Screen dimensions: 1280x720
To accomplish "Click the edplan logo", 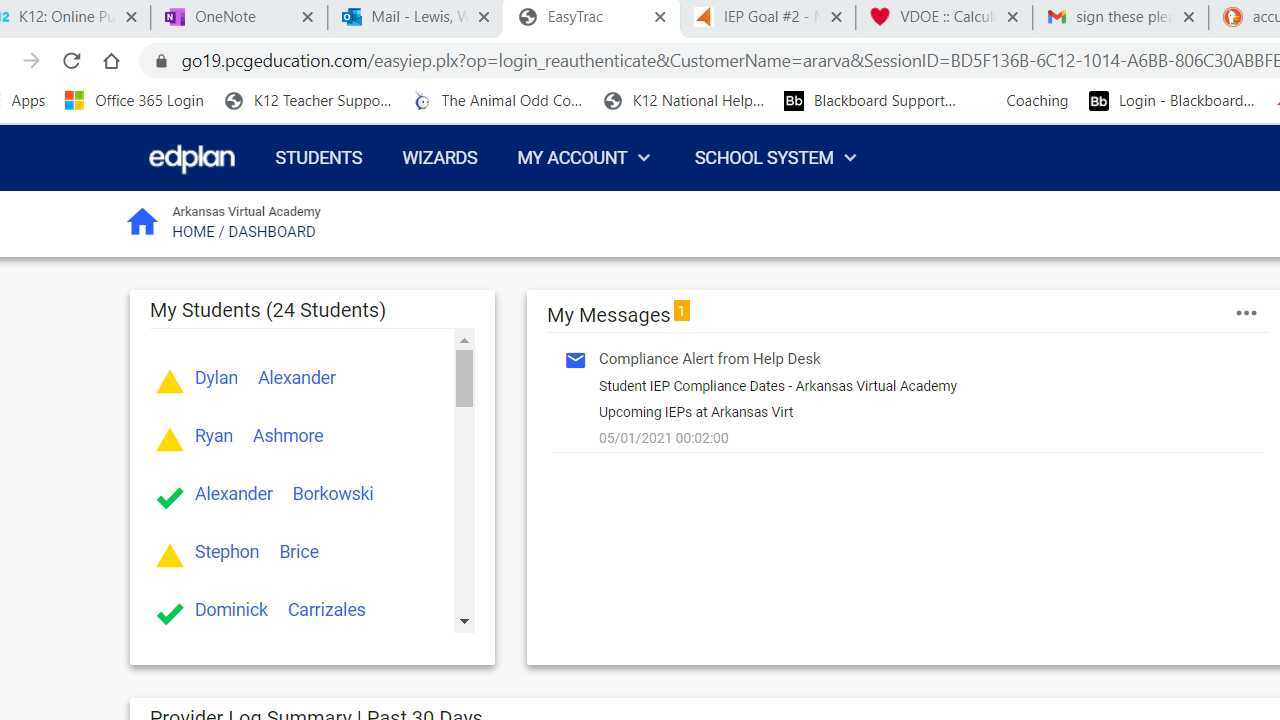I will (191, 157).
